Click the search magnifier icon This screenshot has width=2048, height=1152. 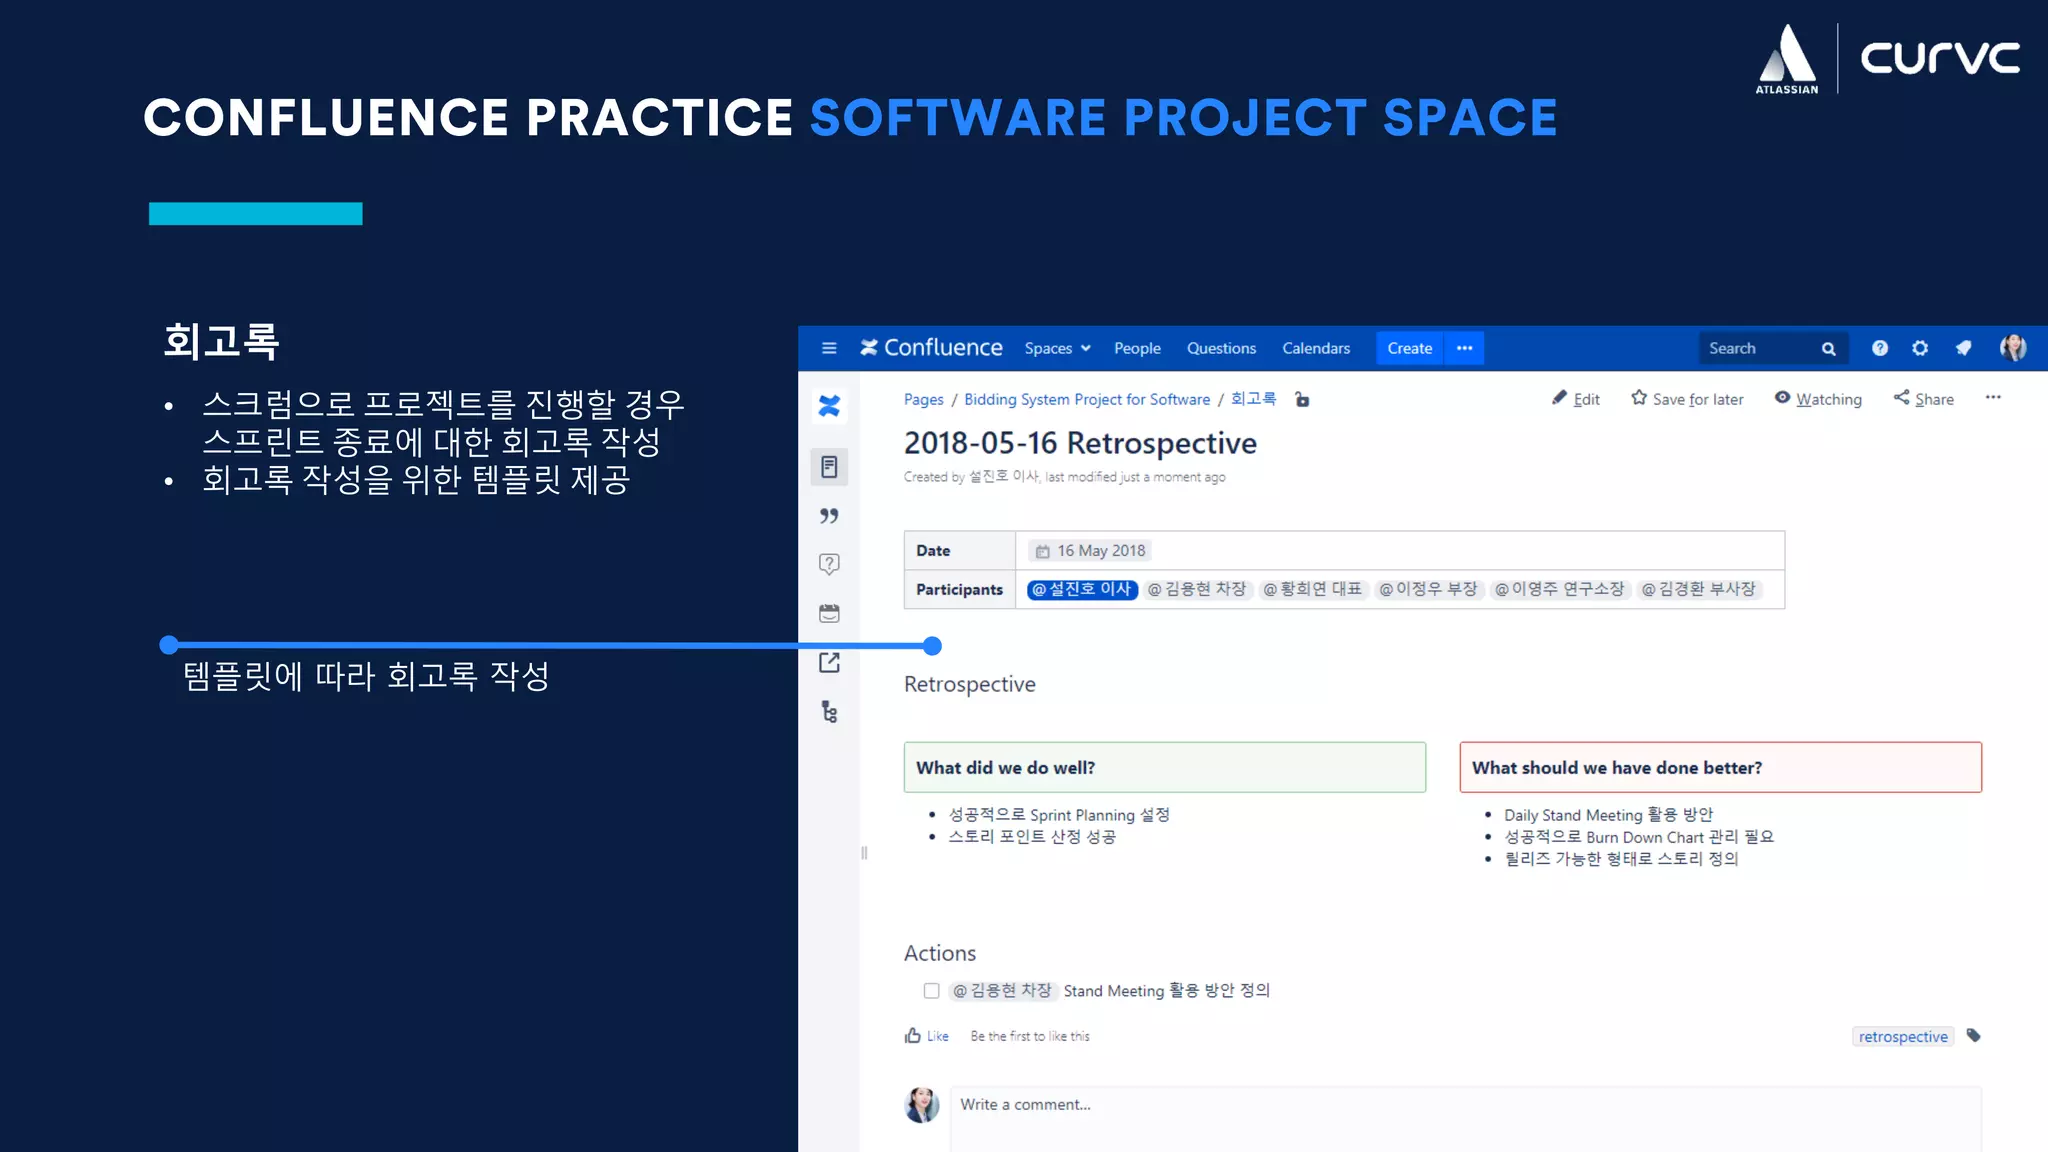point(1829,349)
